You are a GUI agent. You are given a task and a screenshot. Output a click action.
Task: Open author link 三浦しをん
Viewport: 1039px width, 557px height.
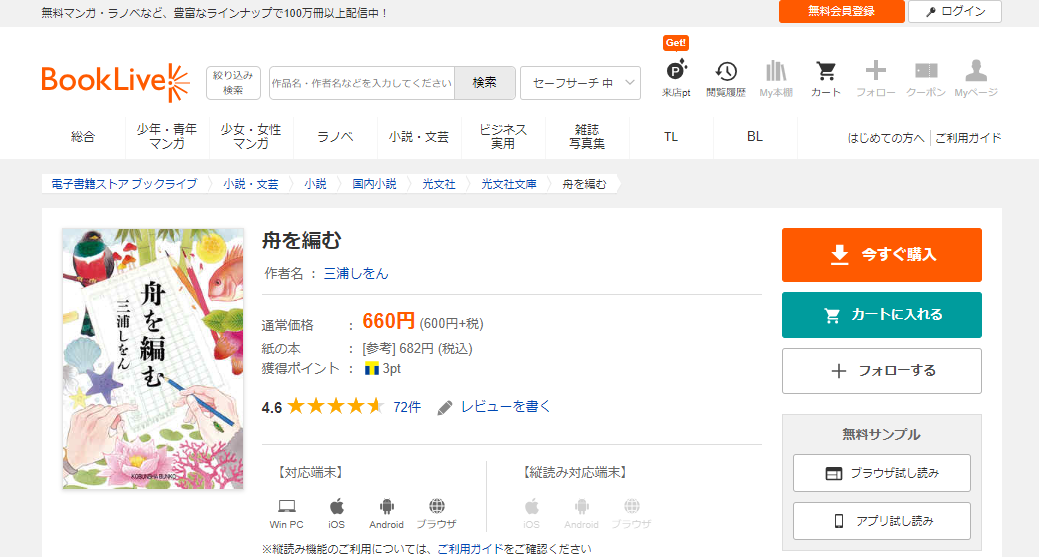click(356, 274)
